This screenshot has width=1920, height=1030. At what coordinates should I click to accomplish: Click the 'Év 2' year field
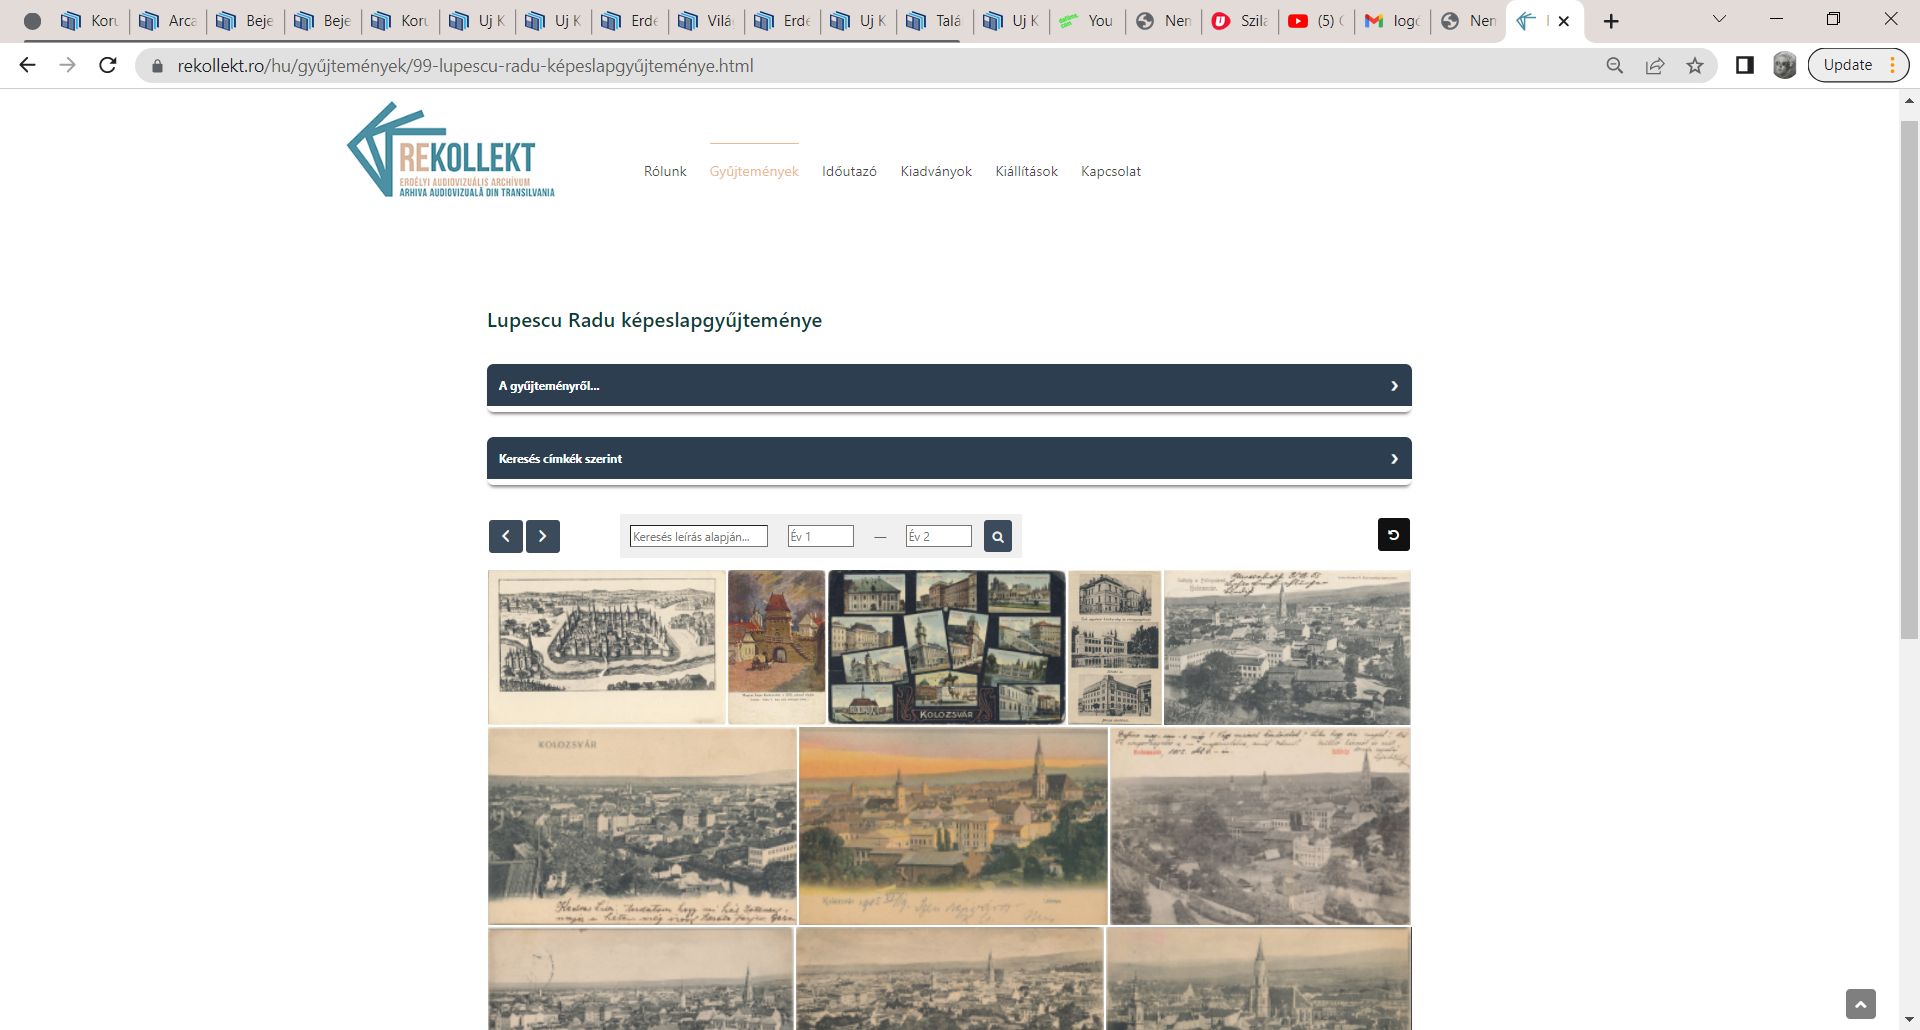[x=938, y=536]
